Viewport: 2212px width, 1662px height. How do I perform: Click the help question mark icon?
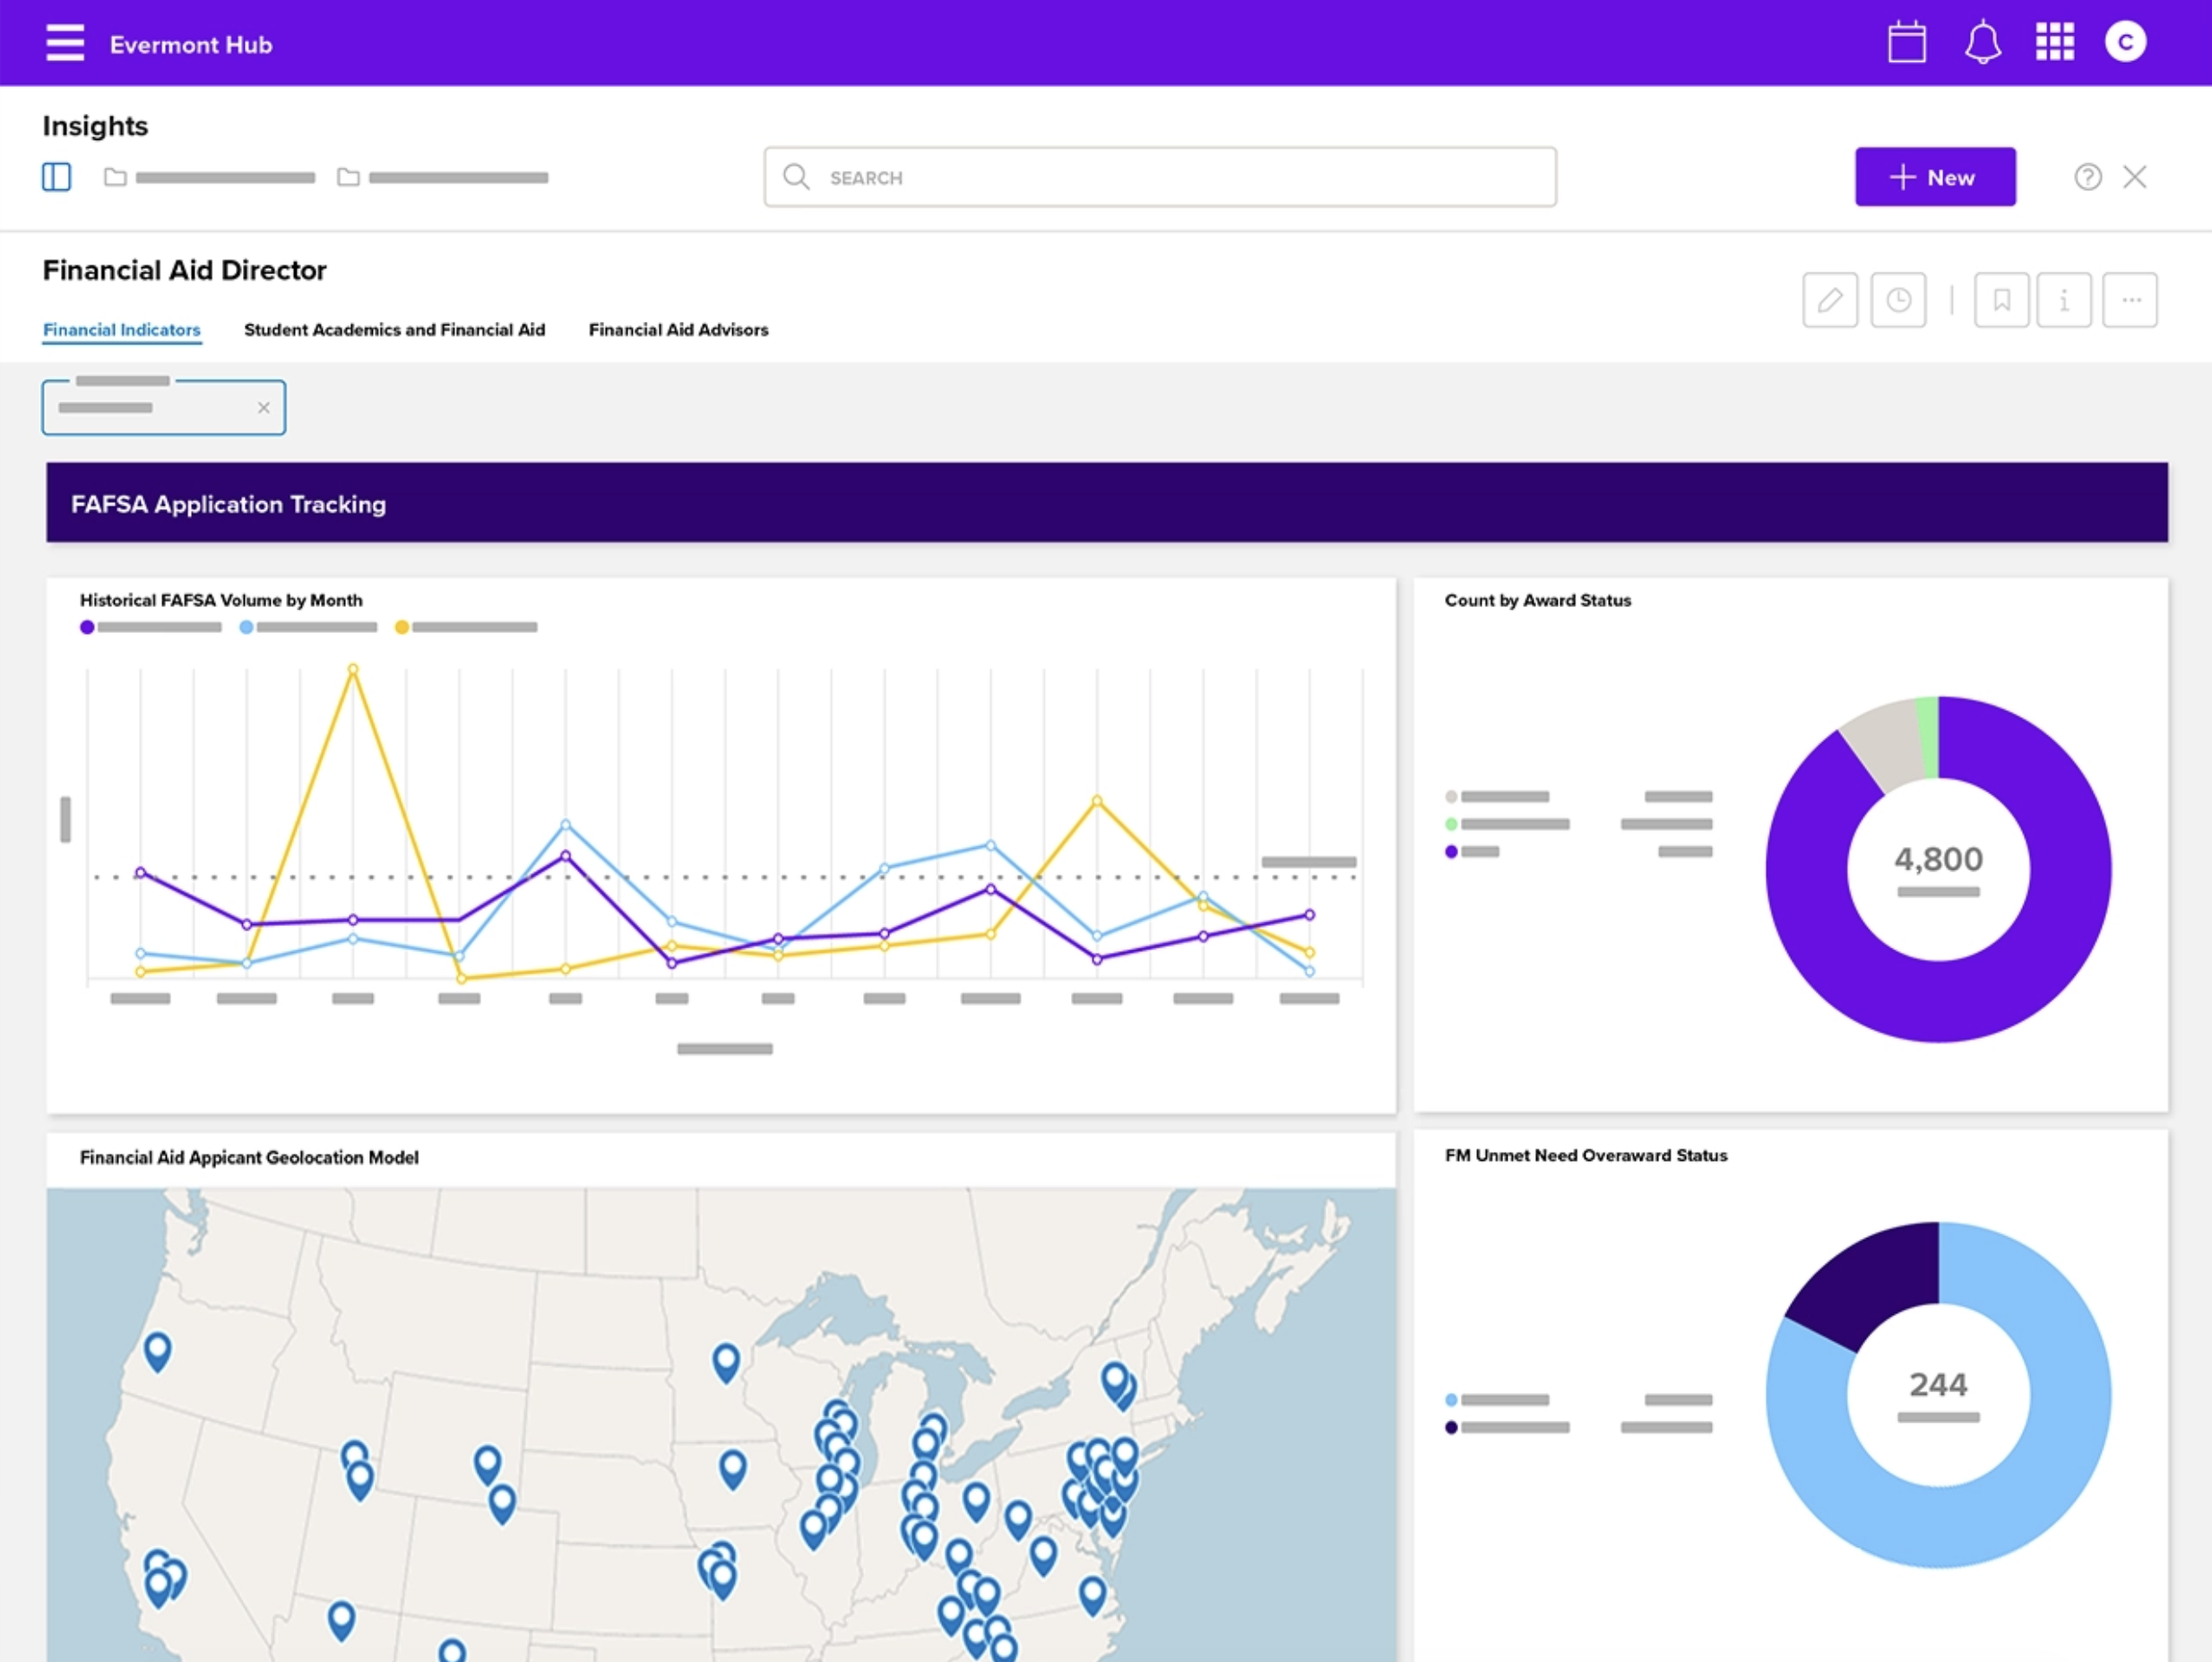2087,177
